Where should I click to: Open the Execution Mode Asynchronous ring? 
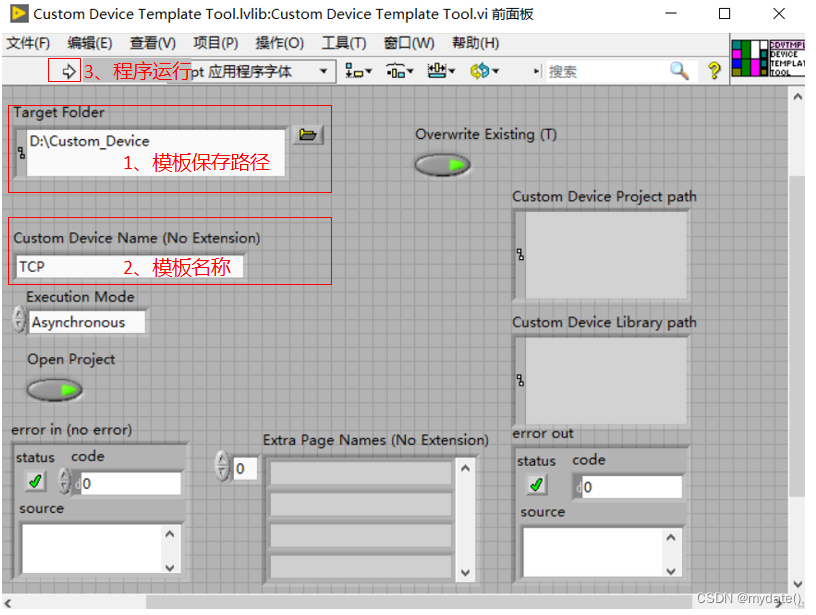coord(87,323)
